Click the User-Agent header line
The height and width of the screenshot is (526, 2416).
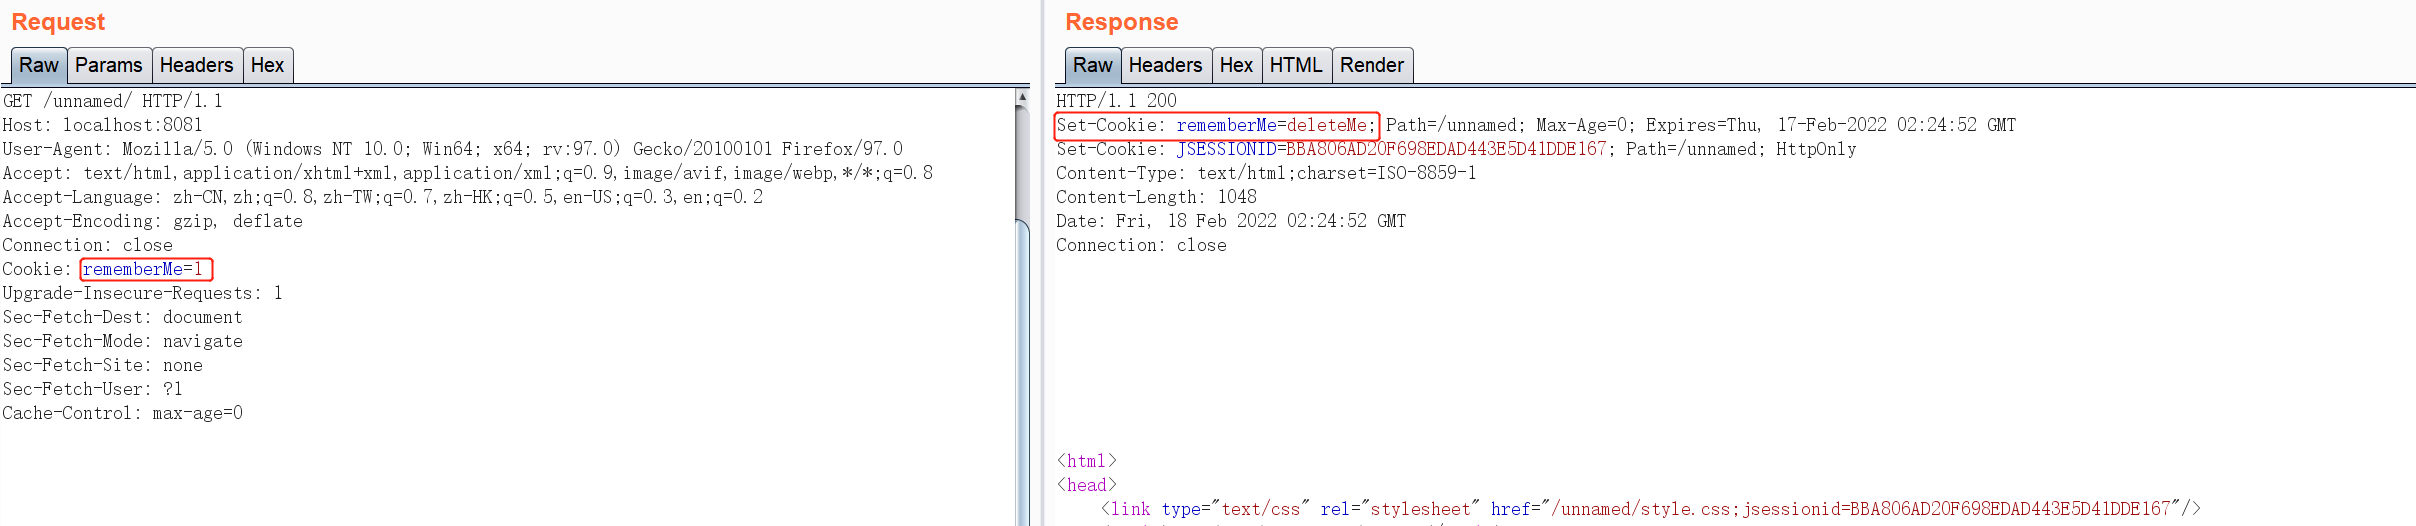[453, 149]
